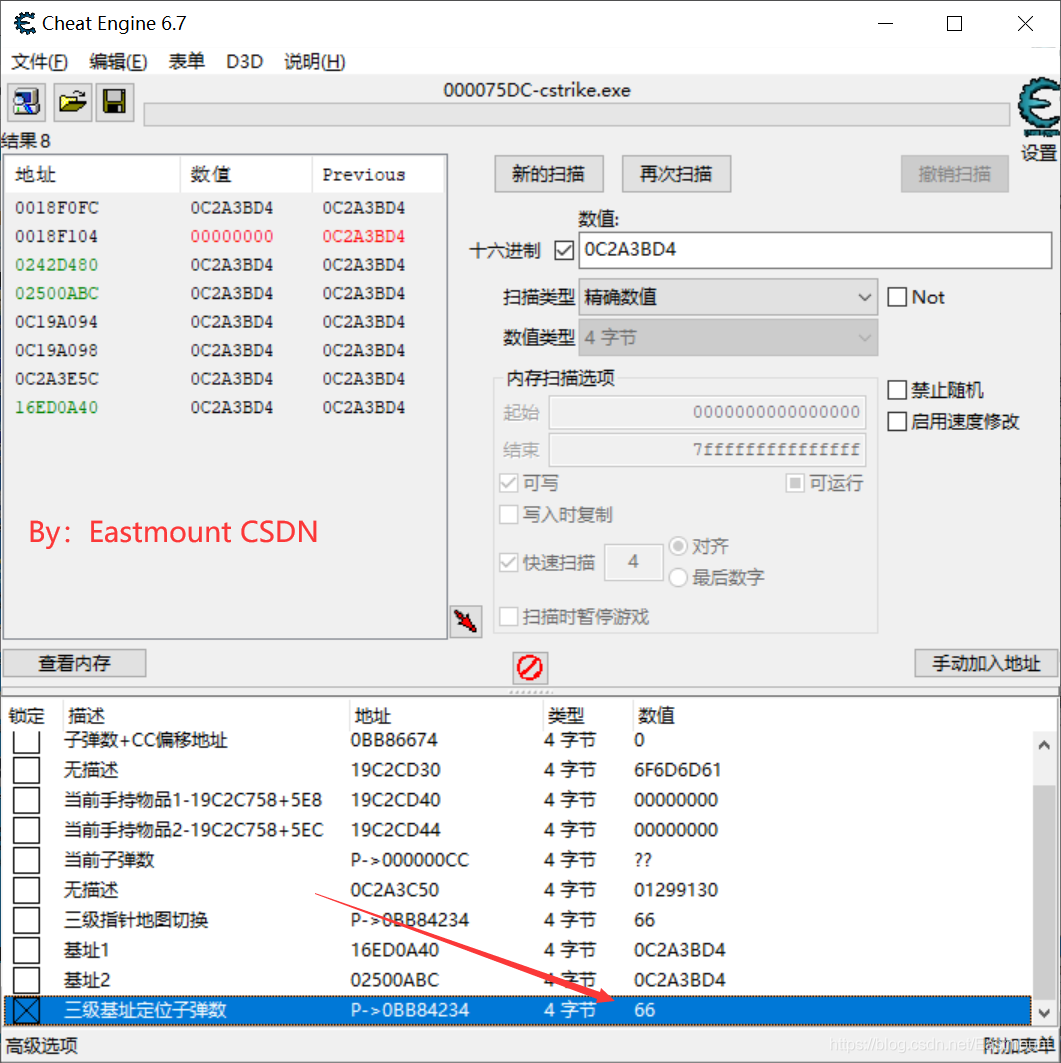The width and height of the screenshot is (1061, 1063).
Task: Enable the 禁止随机 checkbox
Action: pos(897,390)
